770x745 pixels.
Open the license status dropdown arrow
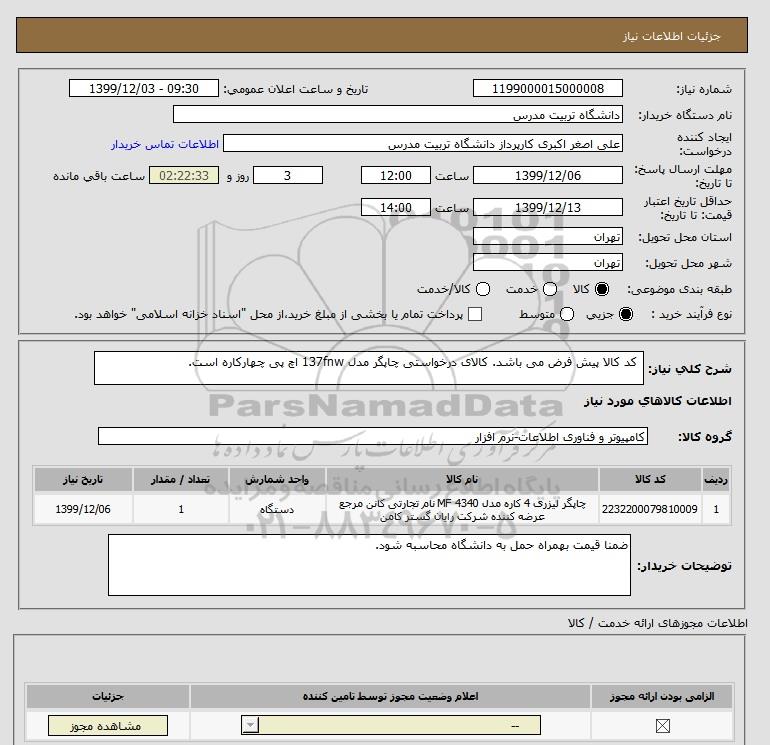click(x=250, y=725)
